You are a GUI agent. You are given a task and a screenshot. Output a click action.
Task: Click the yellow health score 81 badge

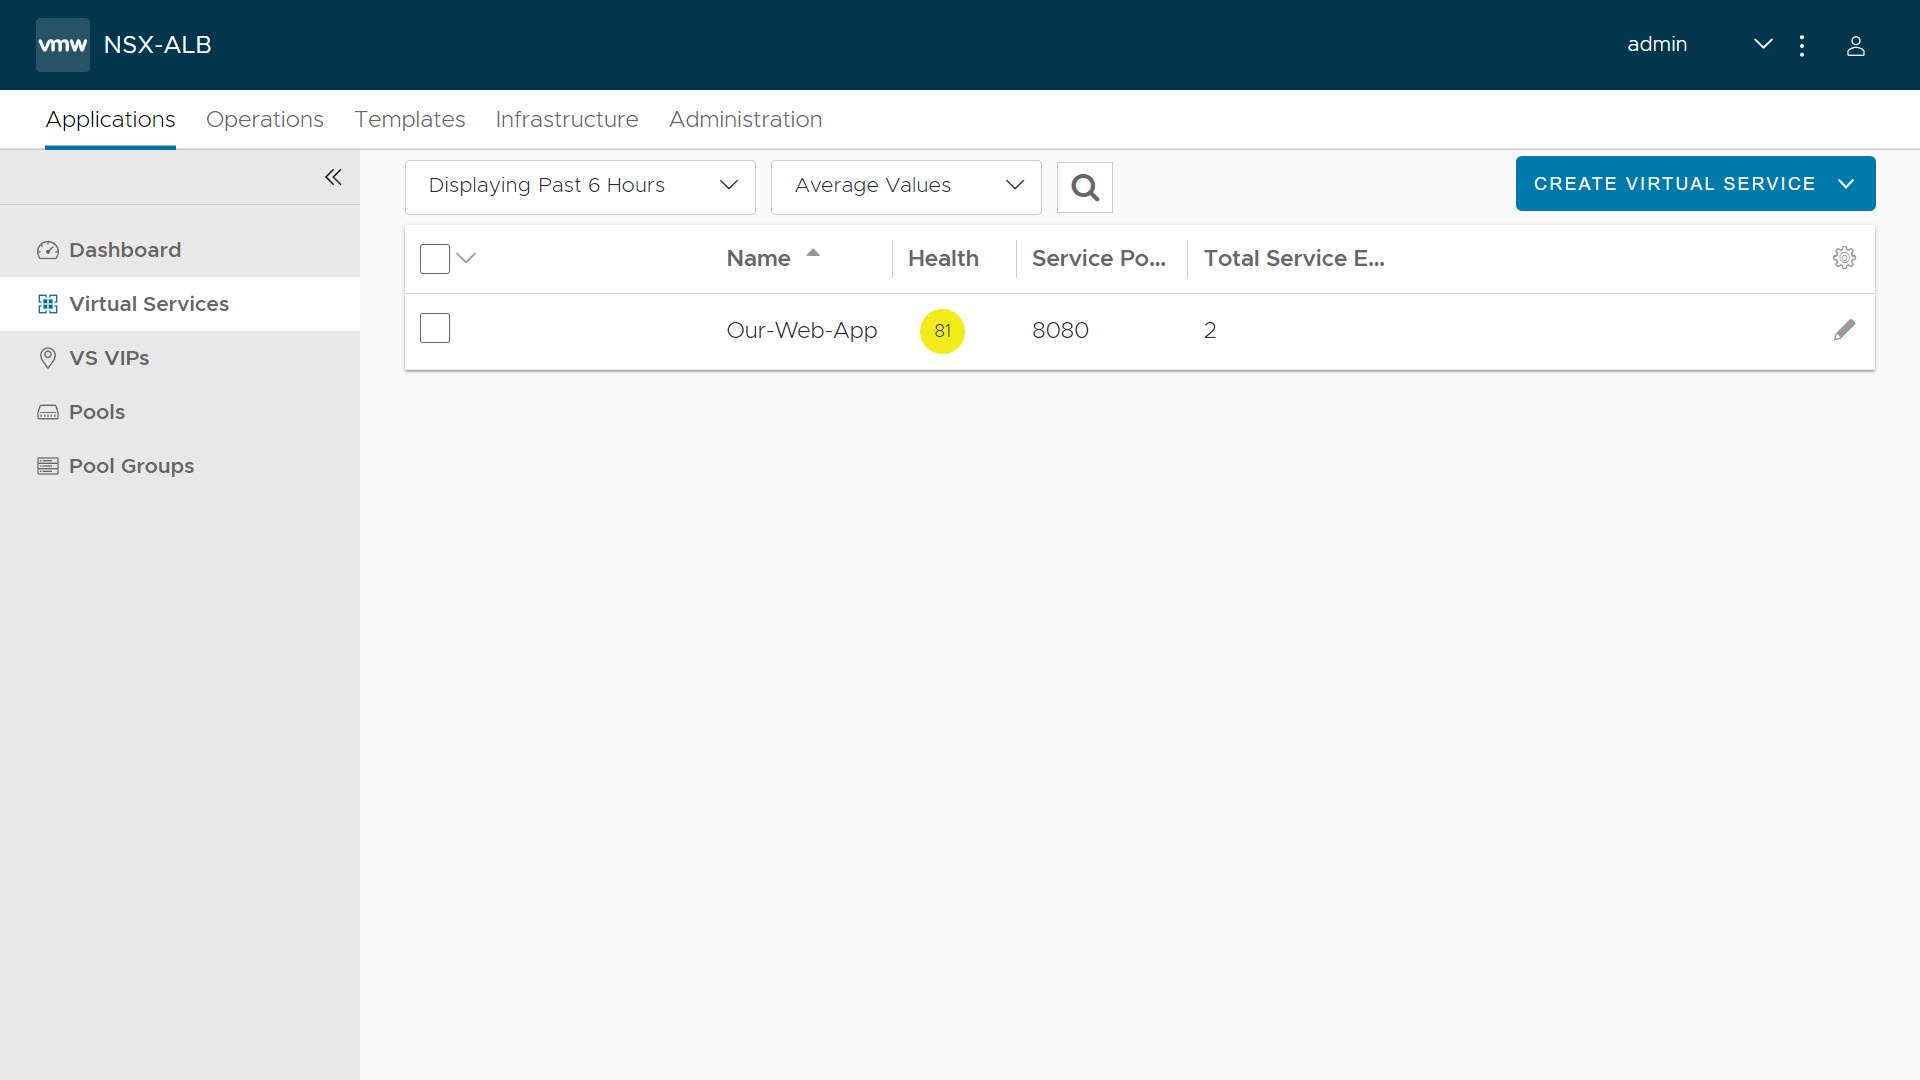pos(942,331)
